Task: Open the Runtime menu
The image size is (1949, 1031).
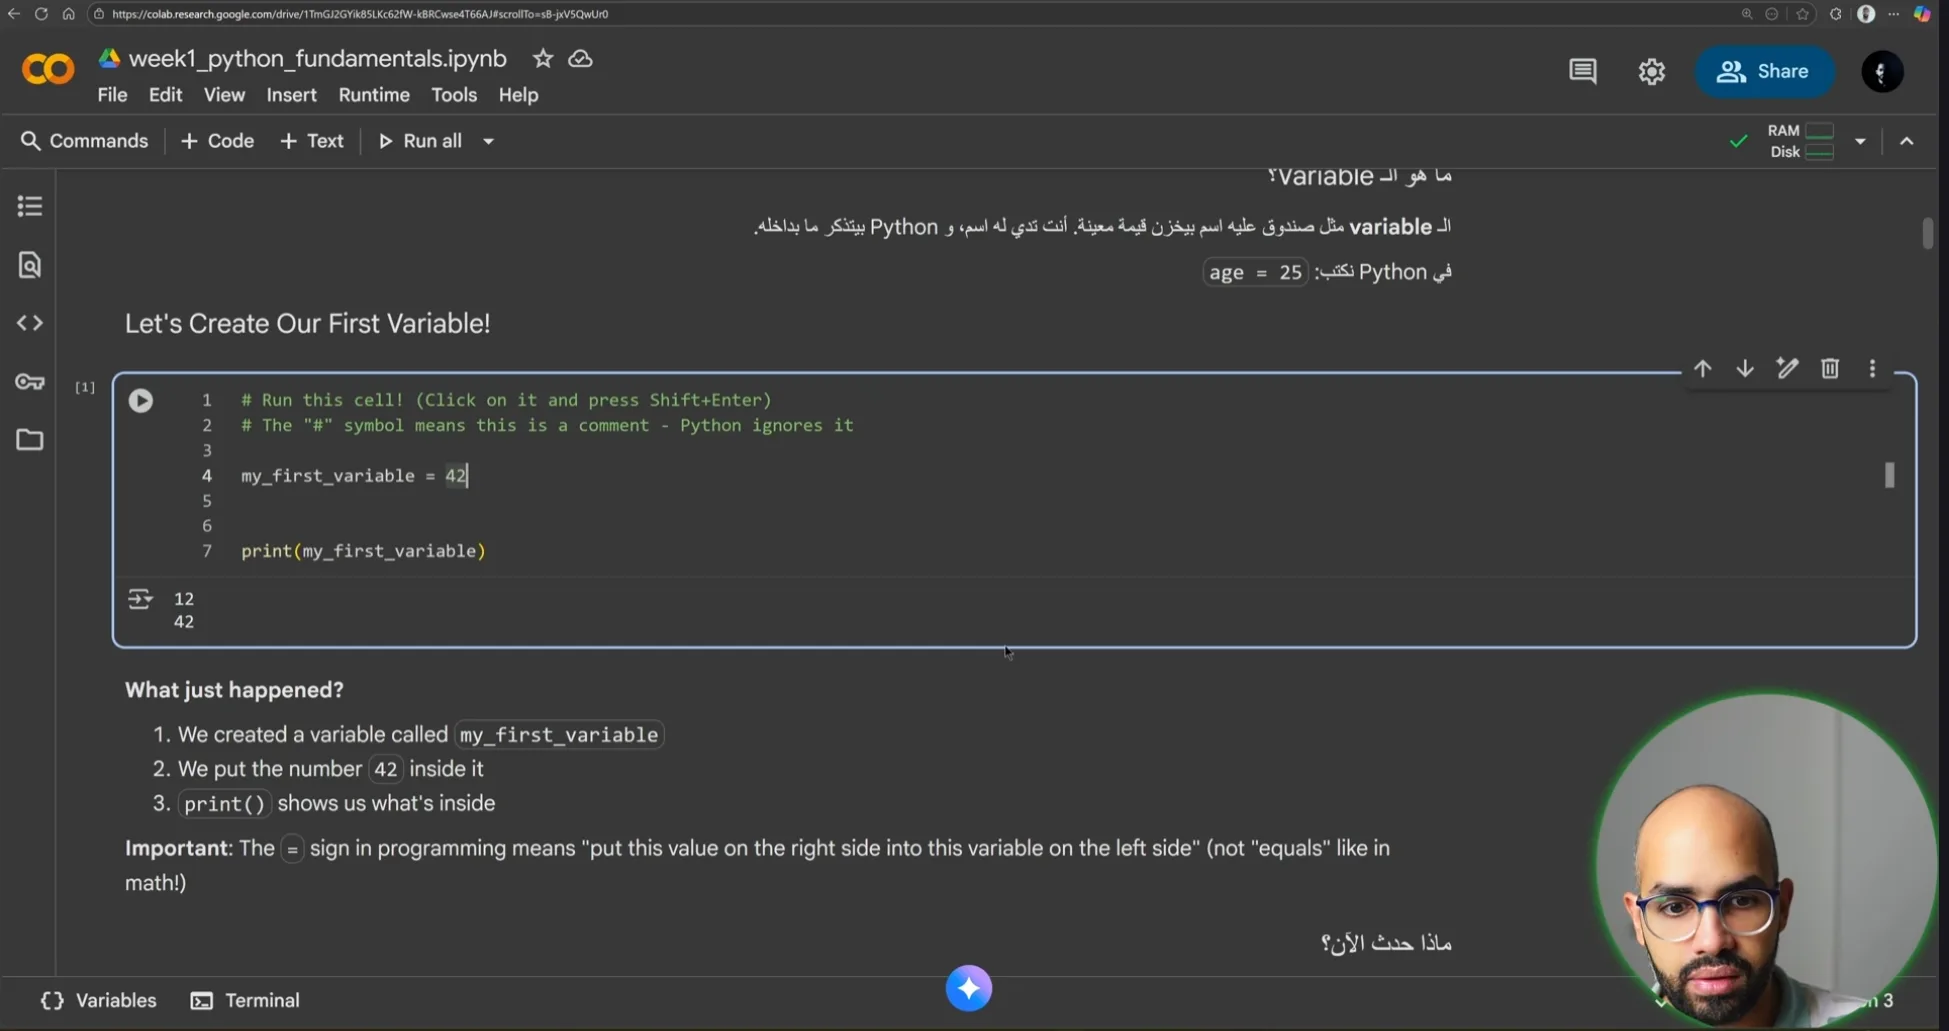Action: 374,95
